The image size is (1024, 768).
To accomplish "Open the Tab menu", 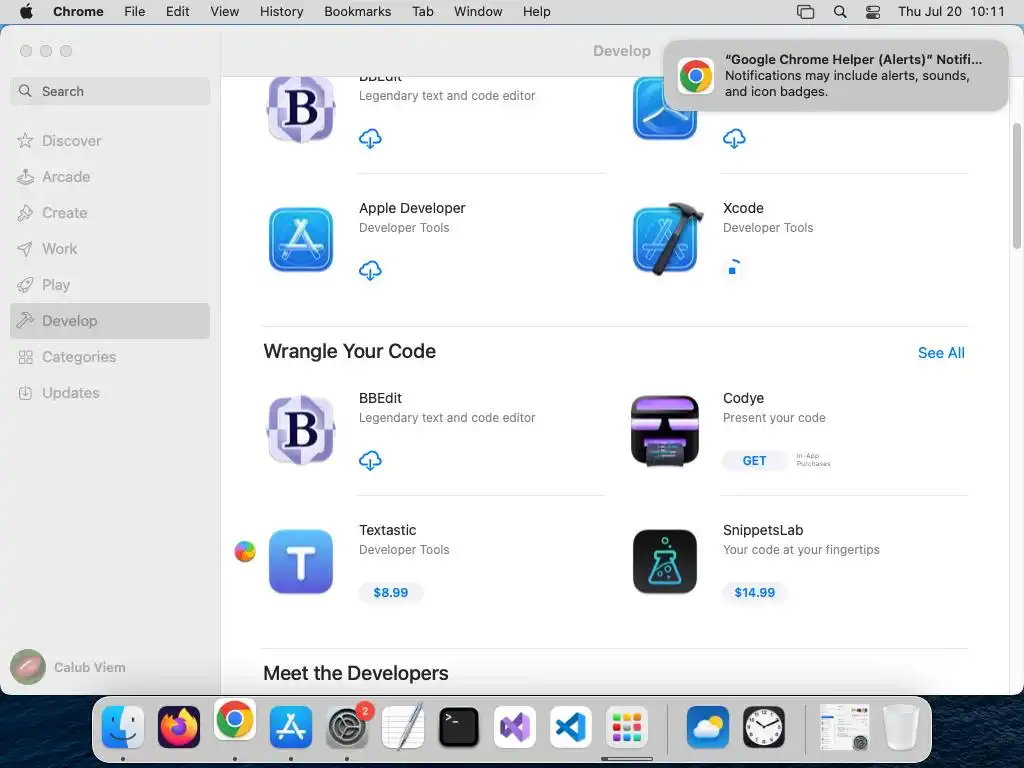I will [423, 12].
